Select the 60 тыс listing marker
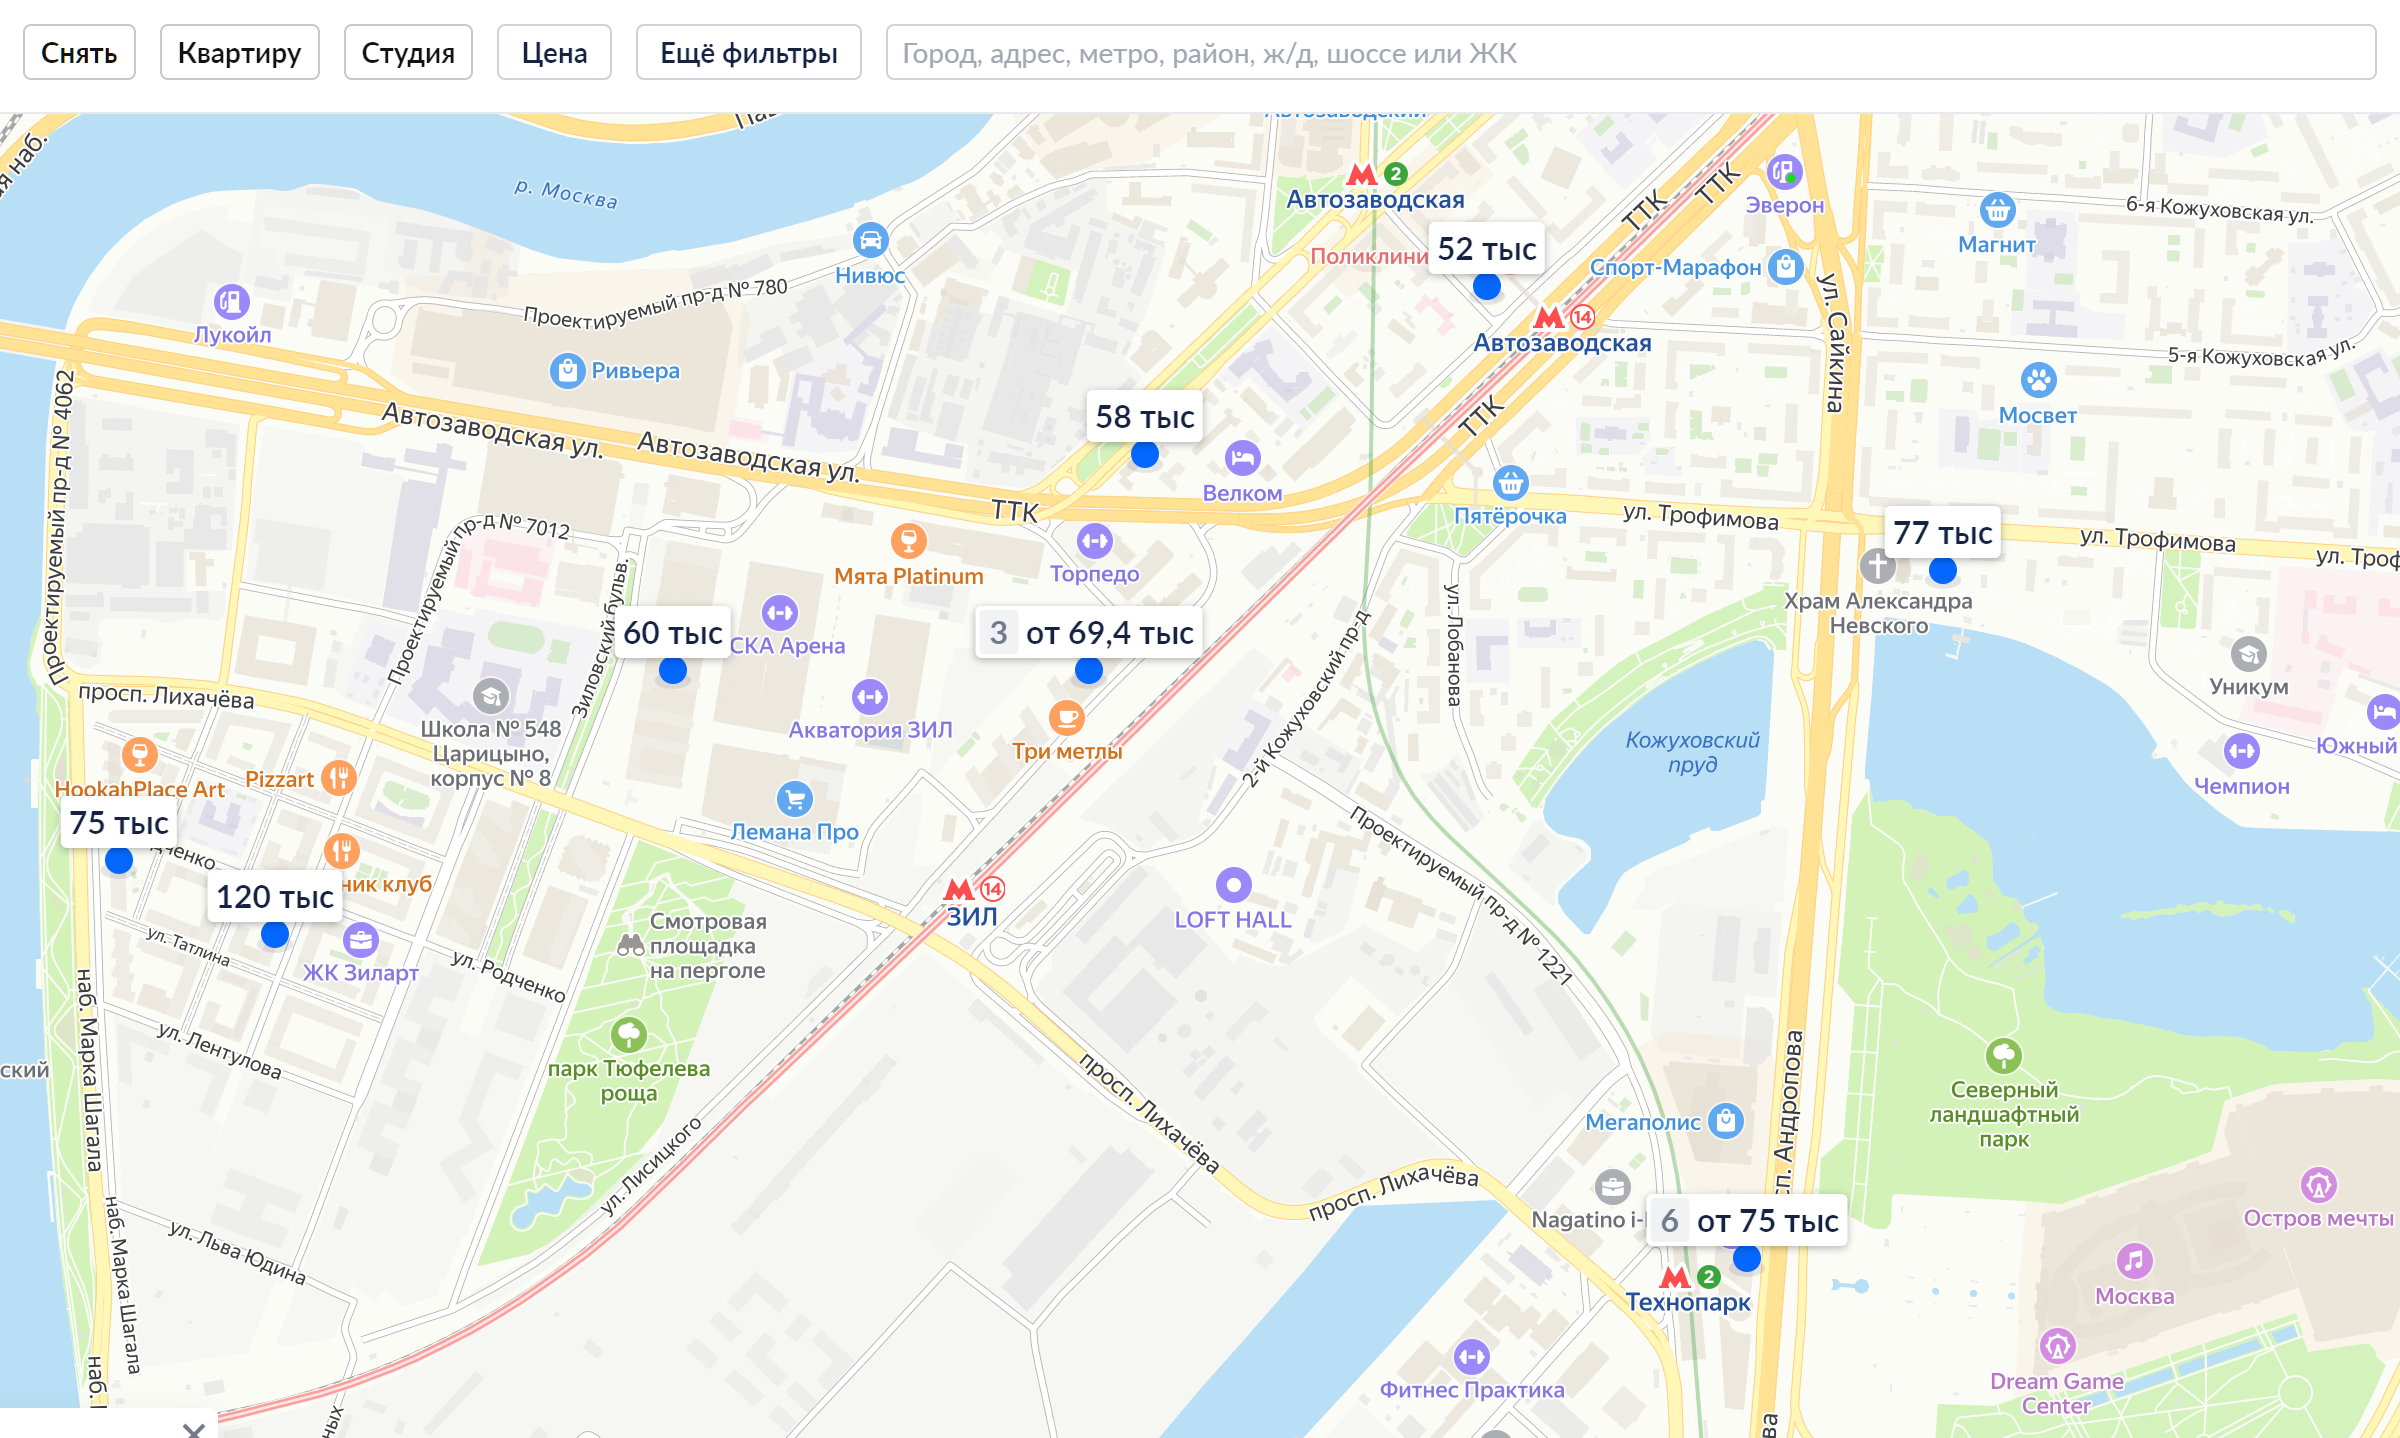2400x1438 pixels. 673,632
